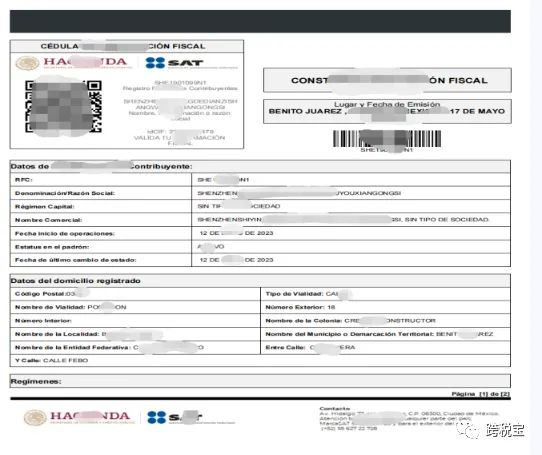The image size is (542, 455).
Task: Click the Estatus en el padrón label
Action: tap(52, 247)
